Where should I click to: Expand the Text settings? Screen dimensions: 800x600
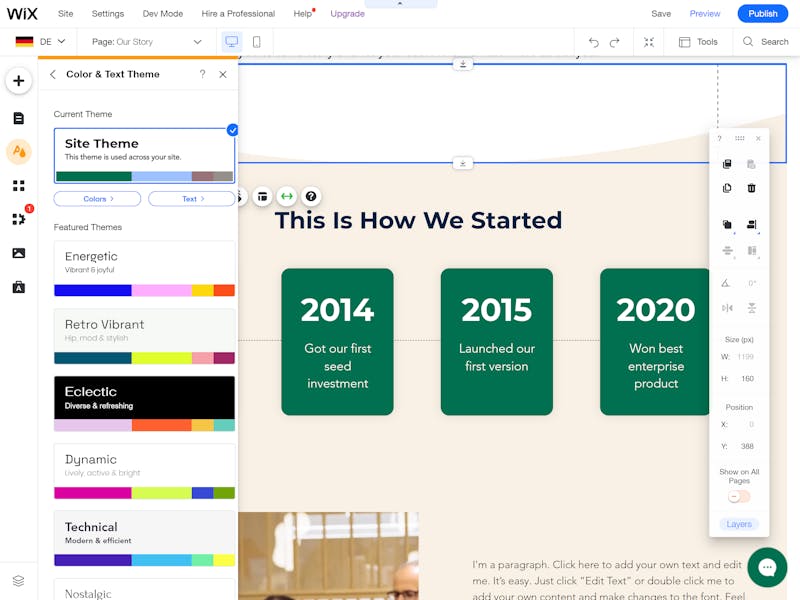pyautogui.click(x=192, y=199)
